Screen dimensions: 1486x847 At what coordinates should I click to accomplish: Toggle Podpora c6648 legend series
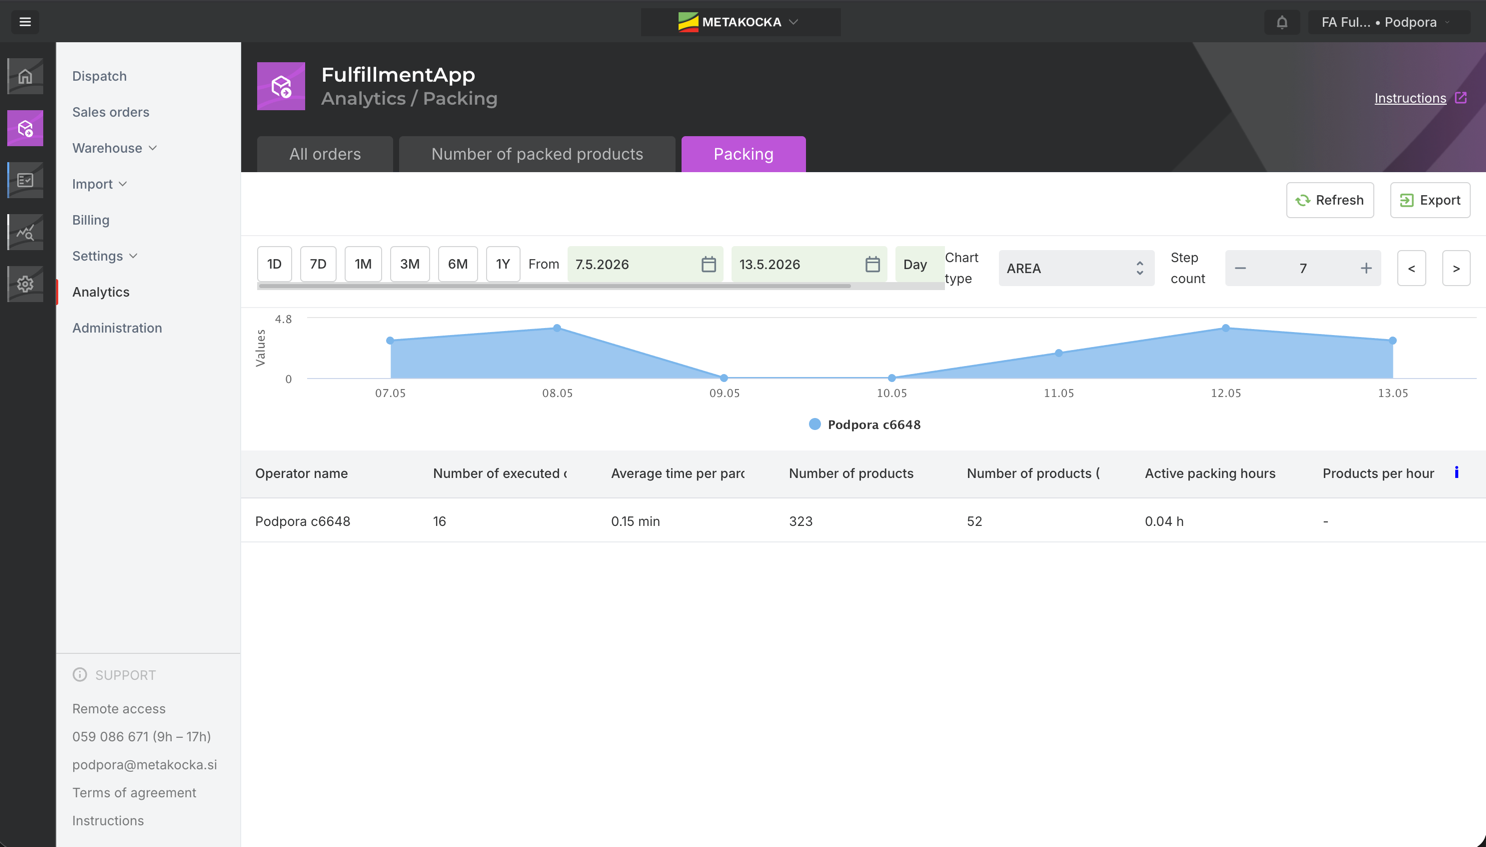(865, 424)
